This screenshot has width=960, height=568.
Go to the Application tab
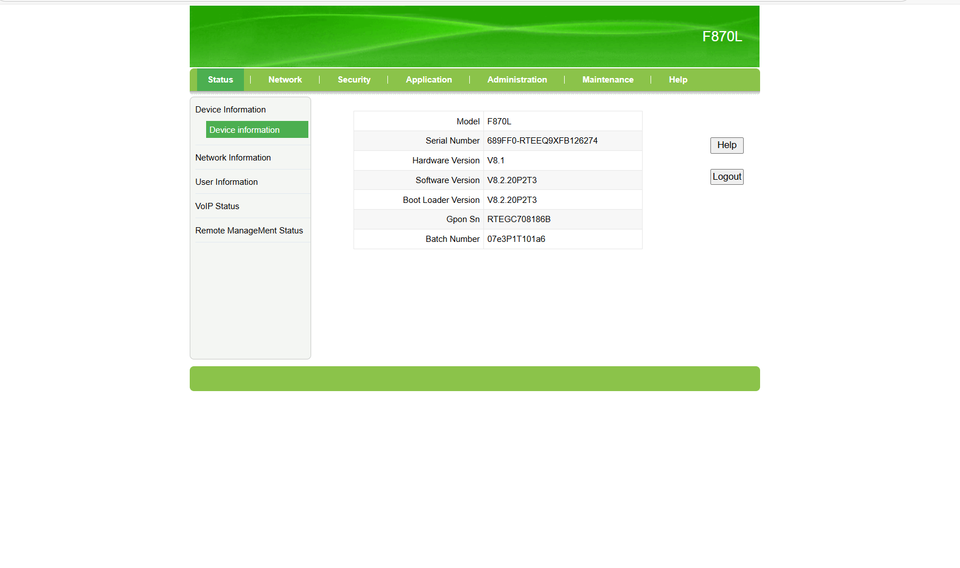coord(429,80)
